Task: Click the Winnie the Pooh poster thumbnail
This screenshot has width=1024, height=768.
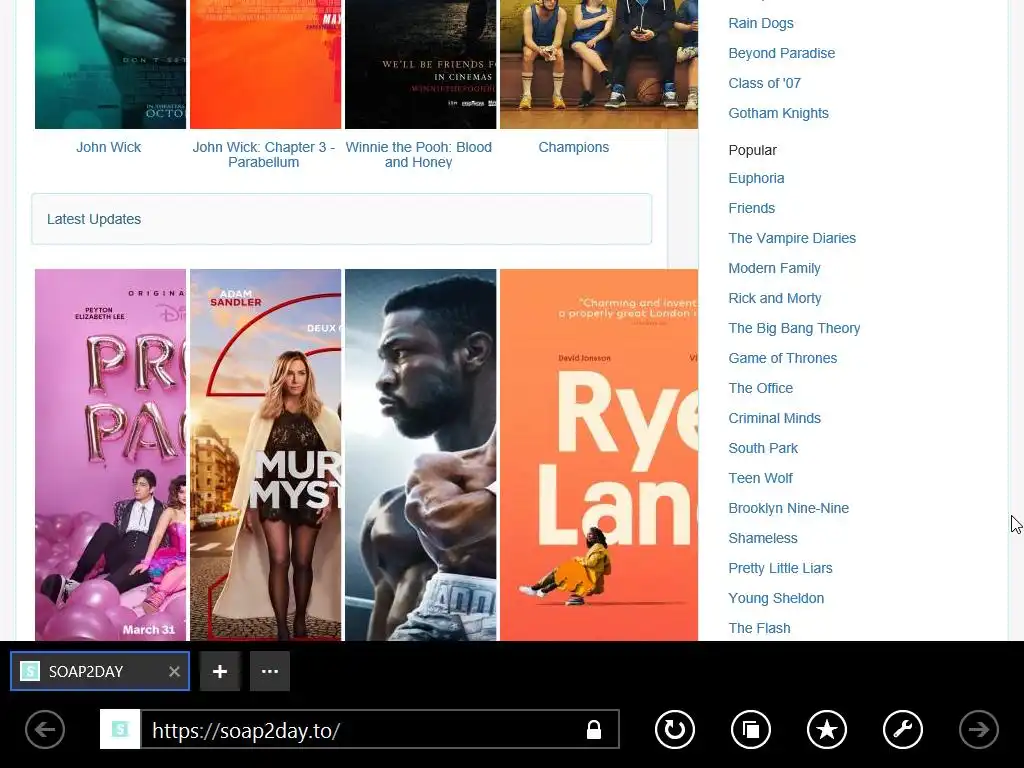Action: (x=421, y=64)
